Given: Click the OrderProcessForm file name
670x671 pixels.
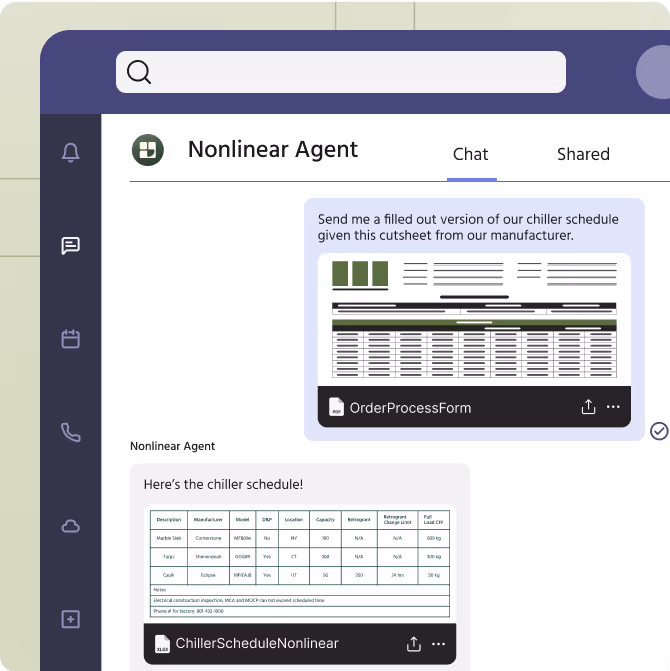Looking at the screenshot, I should 410,408.
